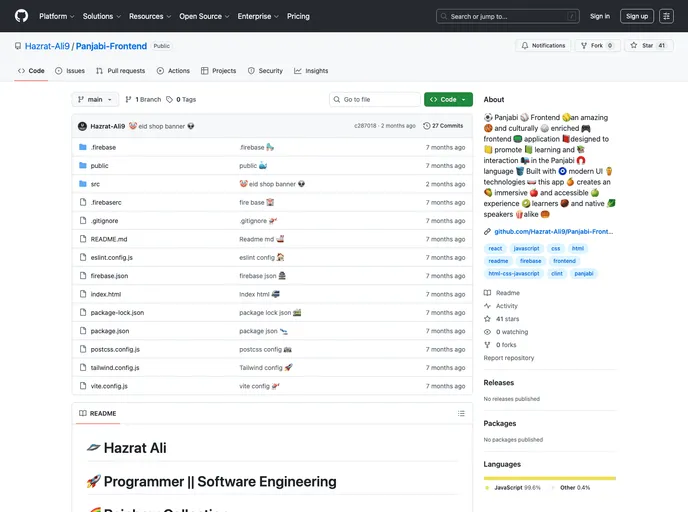The image size is (688, 512).
Task: Click the Notifications bell button
Action: (543, 46)
